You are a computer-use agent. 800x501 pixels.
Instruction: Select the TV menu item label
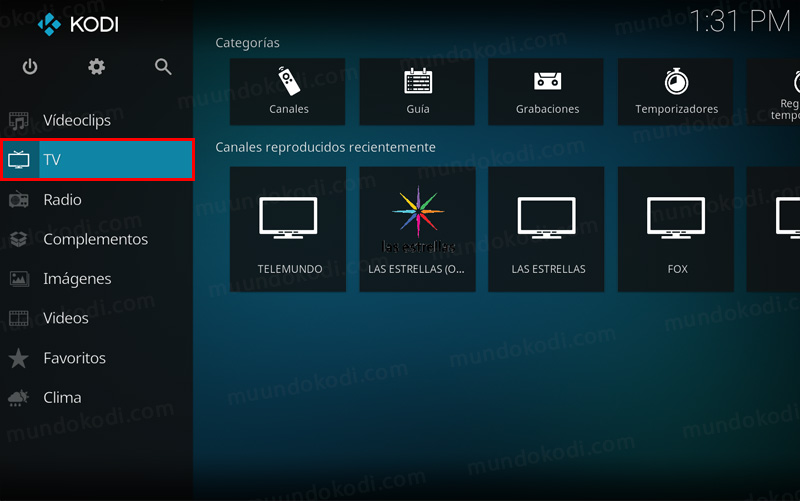52,160
